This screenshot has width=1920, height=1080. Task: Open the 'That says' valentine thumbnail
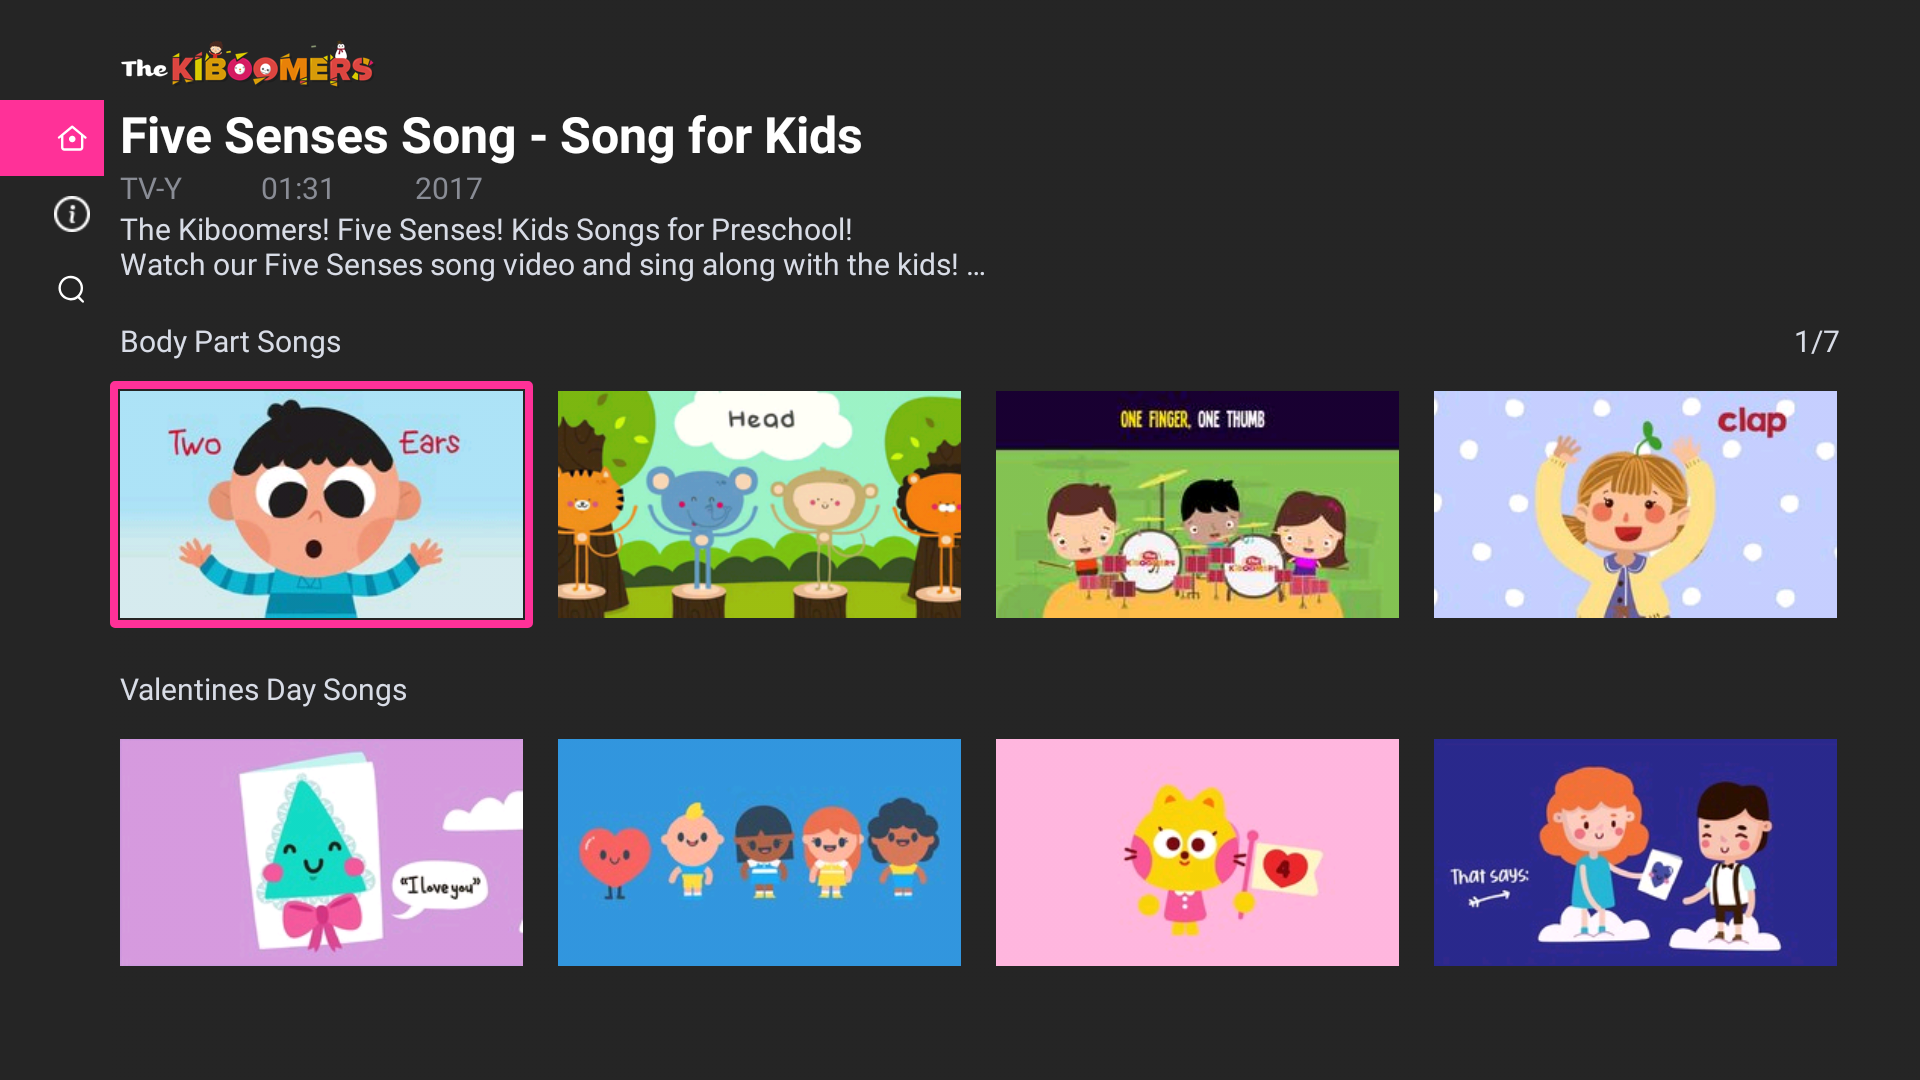tap(1634, 852)
